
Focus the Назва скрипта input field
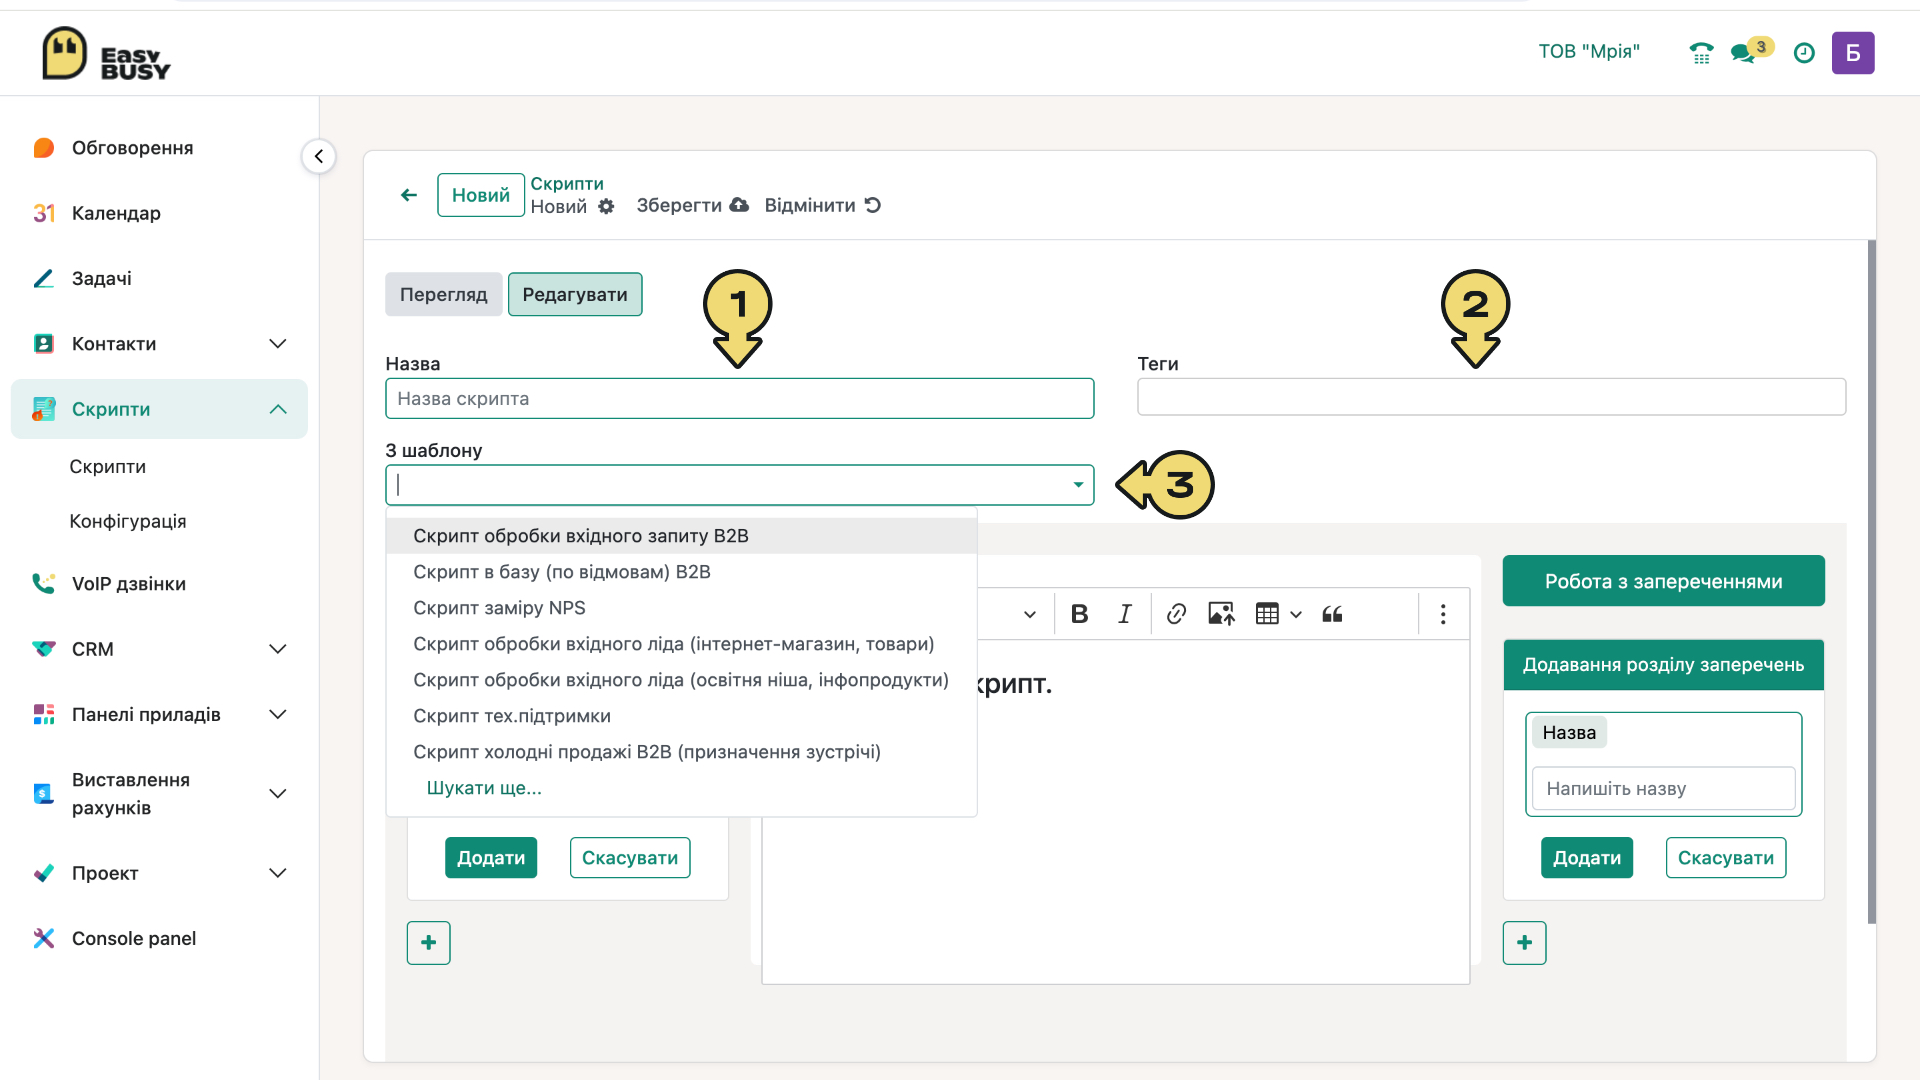pyautogui.click(x=740, y=398)
